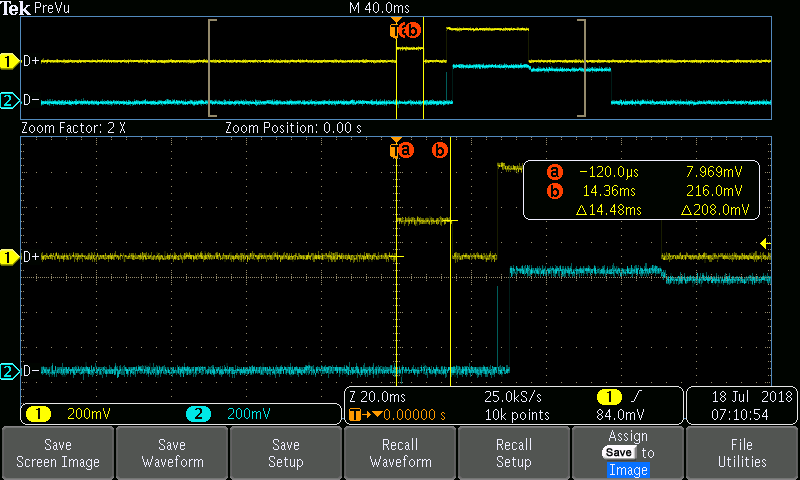Select cursor b marker in zoom view

pyautogui.click(x=440, y=150)
